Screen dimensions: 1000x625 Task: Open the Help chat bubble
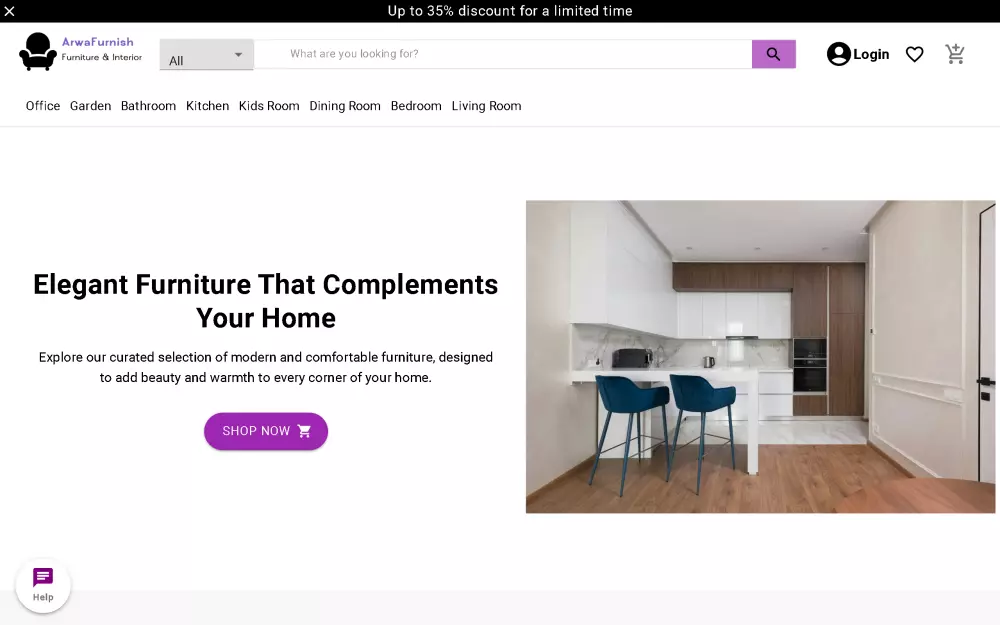(x=43, y=585)
